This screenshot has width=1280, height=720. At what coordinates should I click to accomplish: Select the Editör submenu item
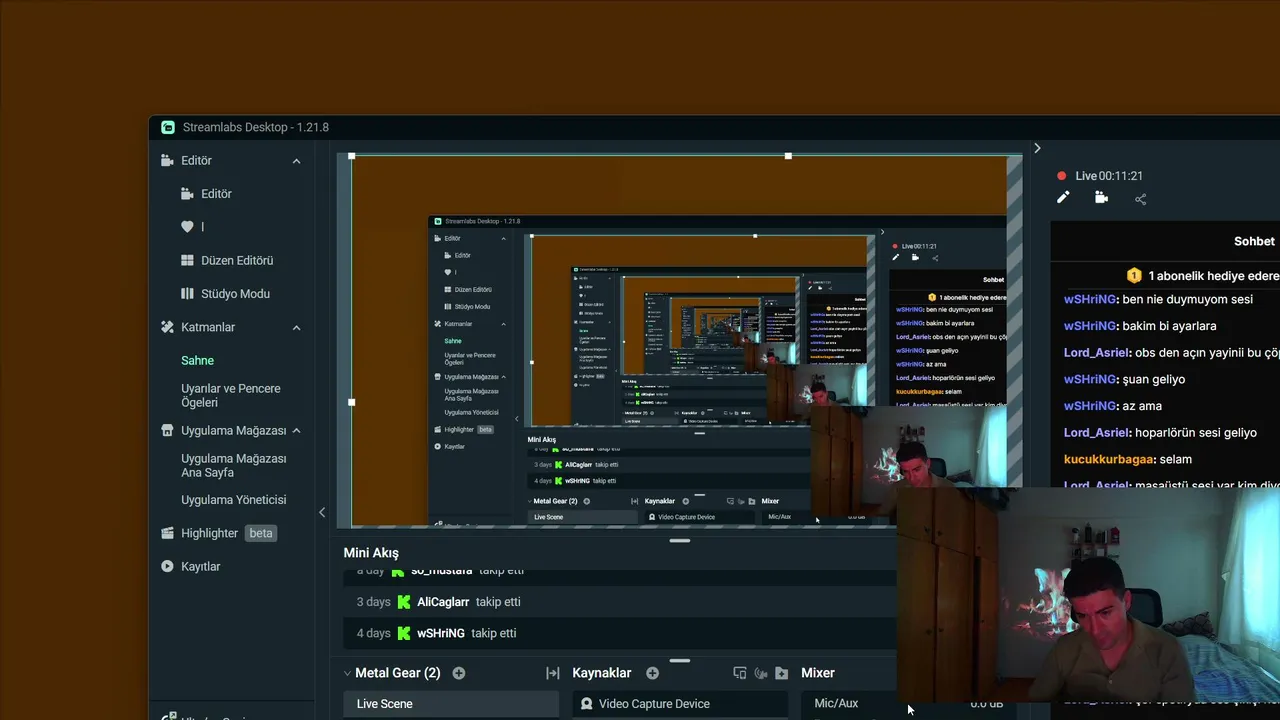pyautogui.click(x=216, y=194)
